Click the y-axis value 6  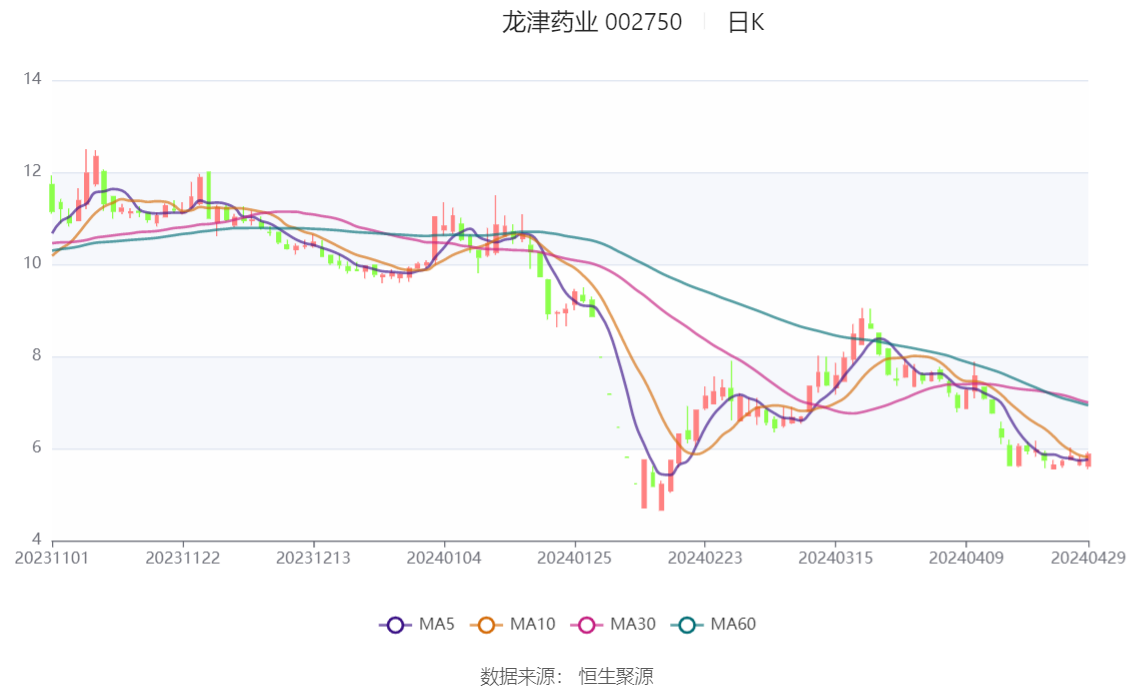coord(36,448)
